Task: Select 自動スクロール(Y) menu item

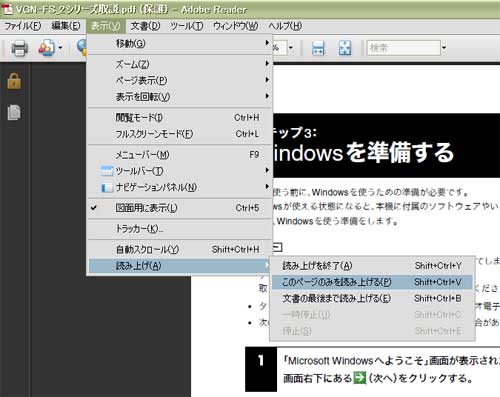Action: [180, 249]
